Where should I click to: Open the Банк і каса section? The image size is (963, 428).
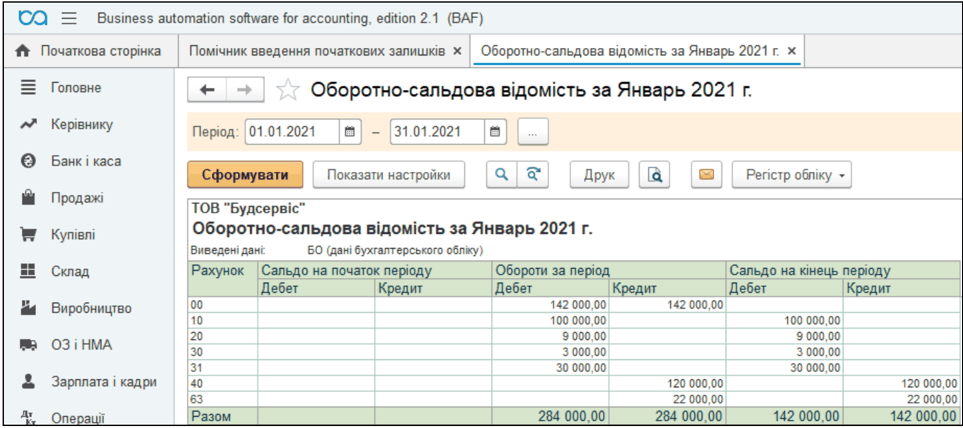[86, 161]
